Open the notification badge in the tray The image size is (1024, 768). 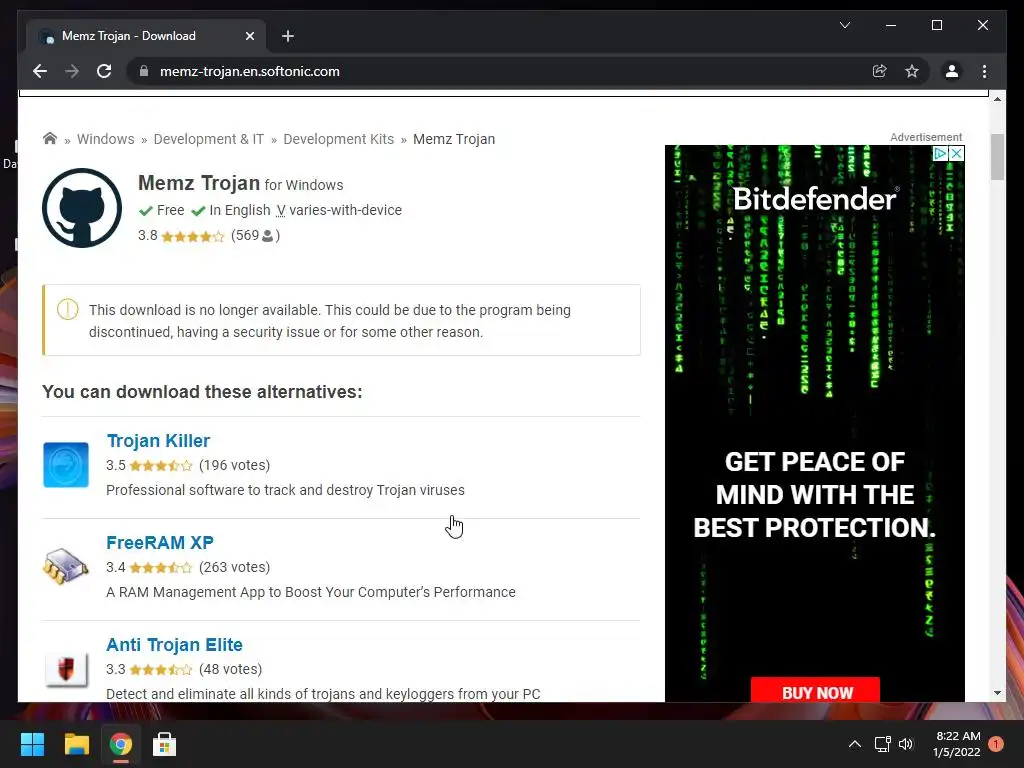point(996,744)
